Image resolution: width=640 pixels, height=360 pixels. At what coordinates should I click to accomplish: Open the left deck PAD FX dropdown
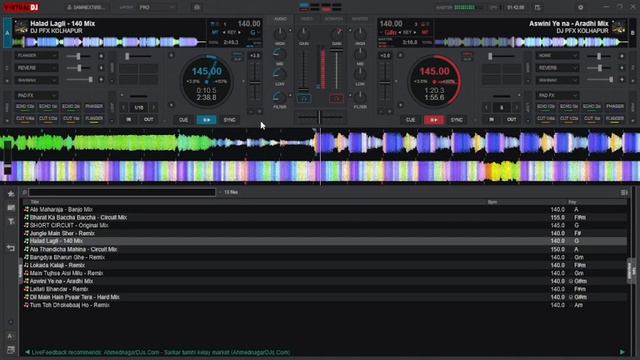point(36,96)
